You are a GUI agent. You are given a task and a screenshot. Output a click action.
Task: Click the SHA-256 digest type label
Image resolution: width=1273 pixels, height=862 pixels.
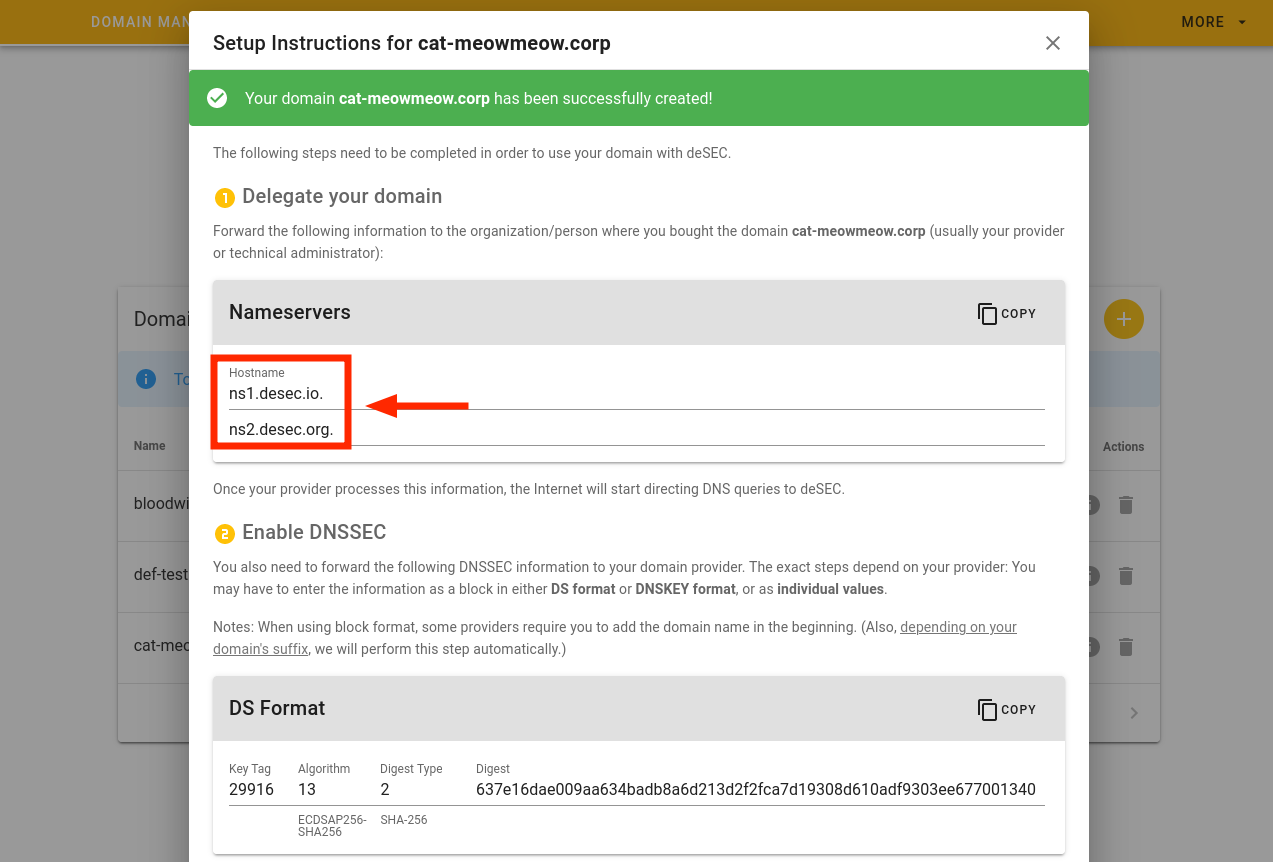(x=404, y=820)
